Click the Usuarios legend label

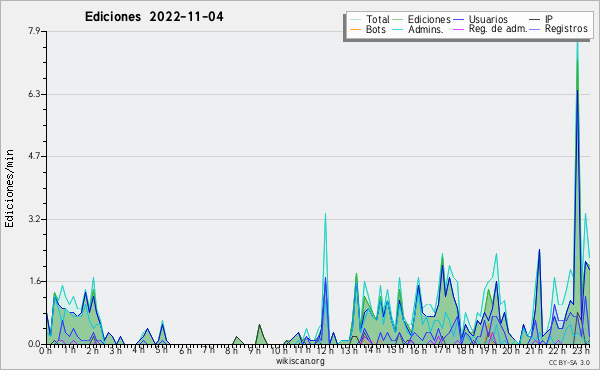(x=488, y=19)
